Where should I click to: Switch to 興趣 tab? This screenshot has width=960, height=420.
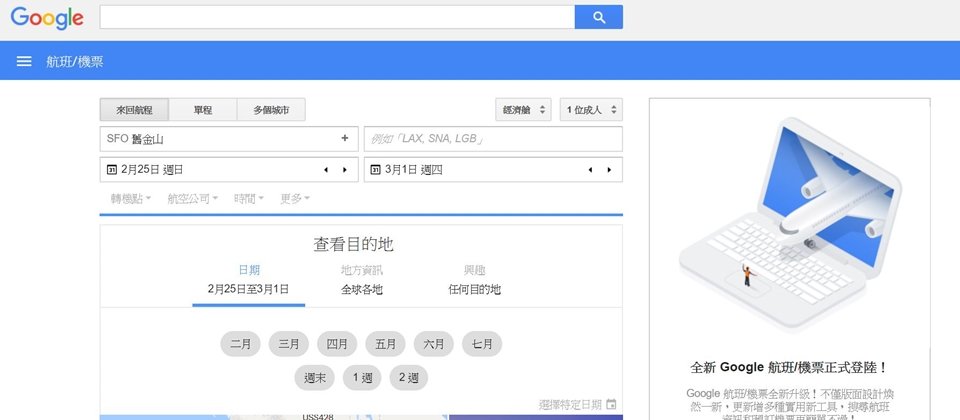(x=474, y=280)
